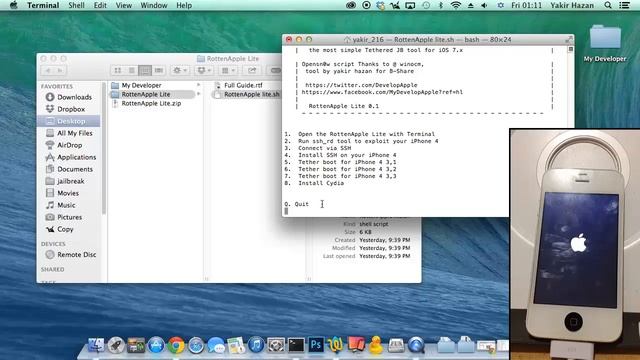640x360 pixels.
Task: Open Spotlight search magnifier
Action: [608, 5]
